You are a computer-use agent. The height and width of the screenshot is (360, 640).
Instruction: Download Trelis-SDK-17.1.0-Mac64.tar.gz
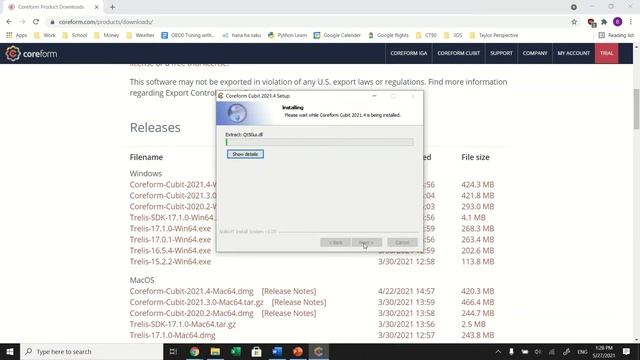point(182,324)
